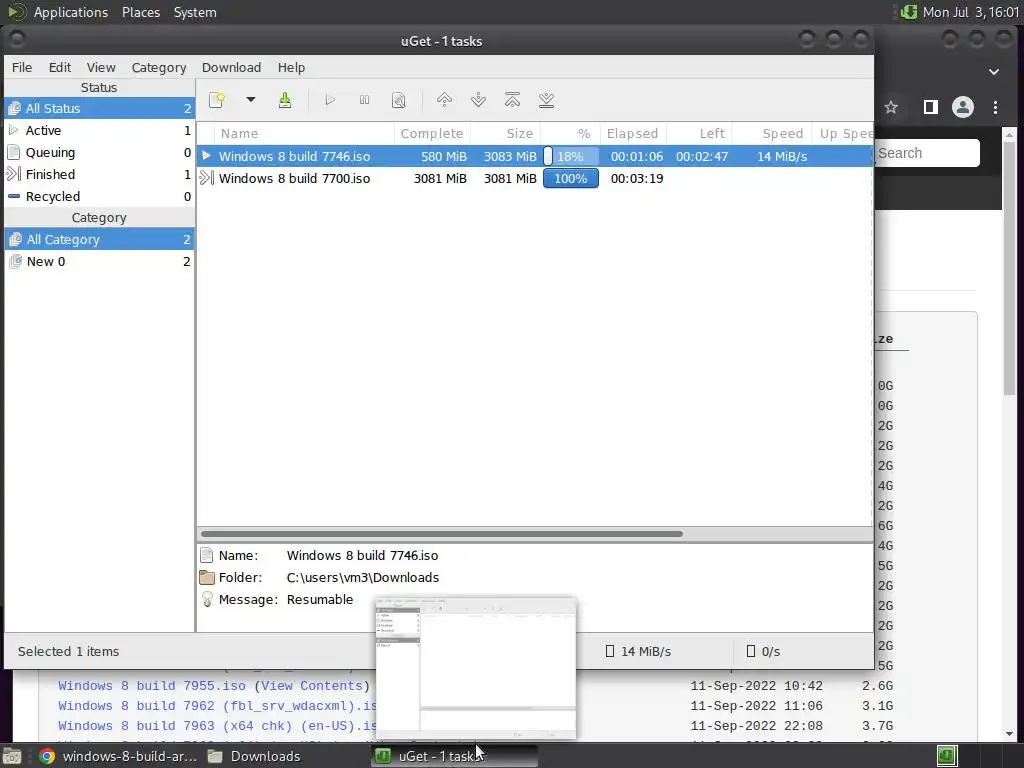Open the Help menu
This screenshot has height=768, width=1024.
tap(291, 67)
